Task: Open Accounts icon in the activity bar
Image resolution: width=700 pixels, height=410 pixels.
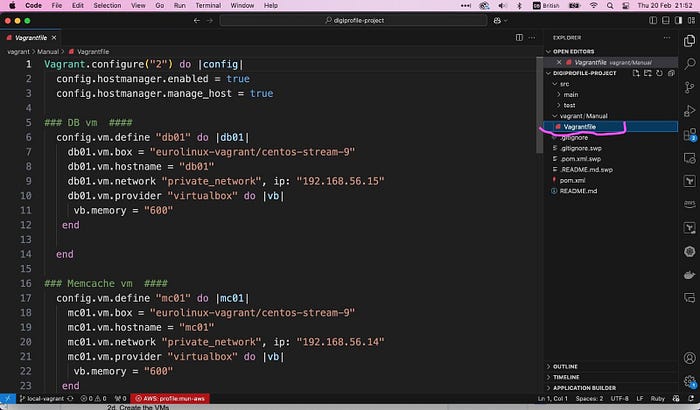Action: coord(689,358)
